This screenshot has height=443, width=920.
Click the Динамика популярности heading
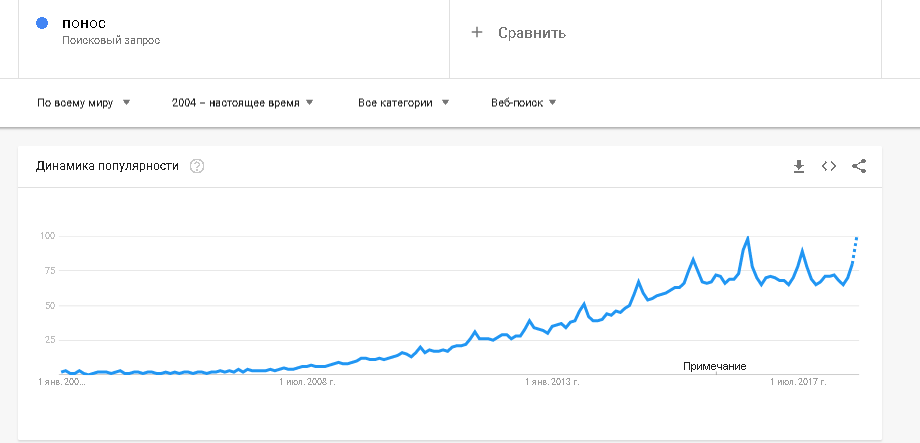[107, 166]
